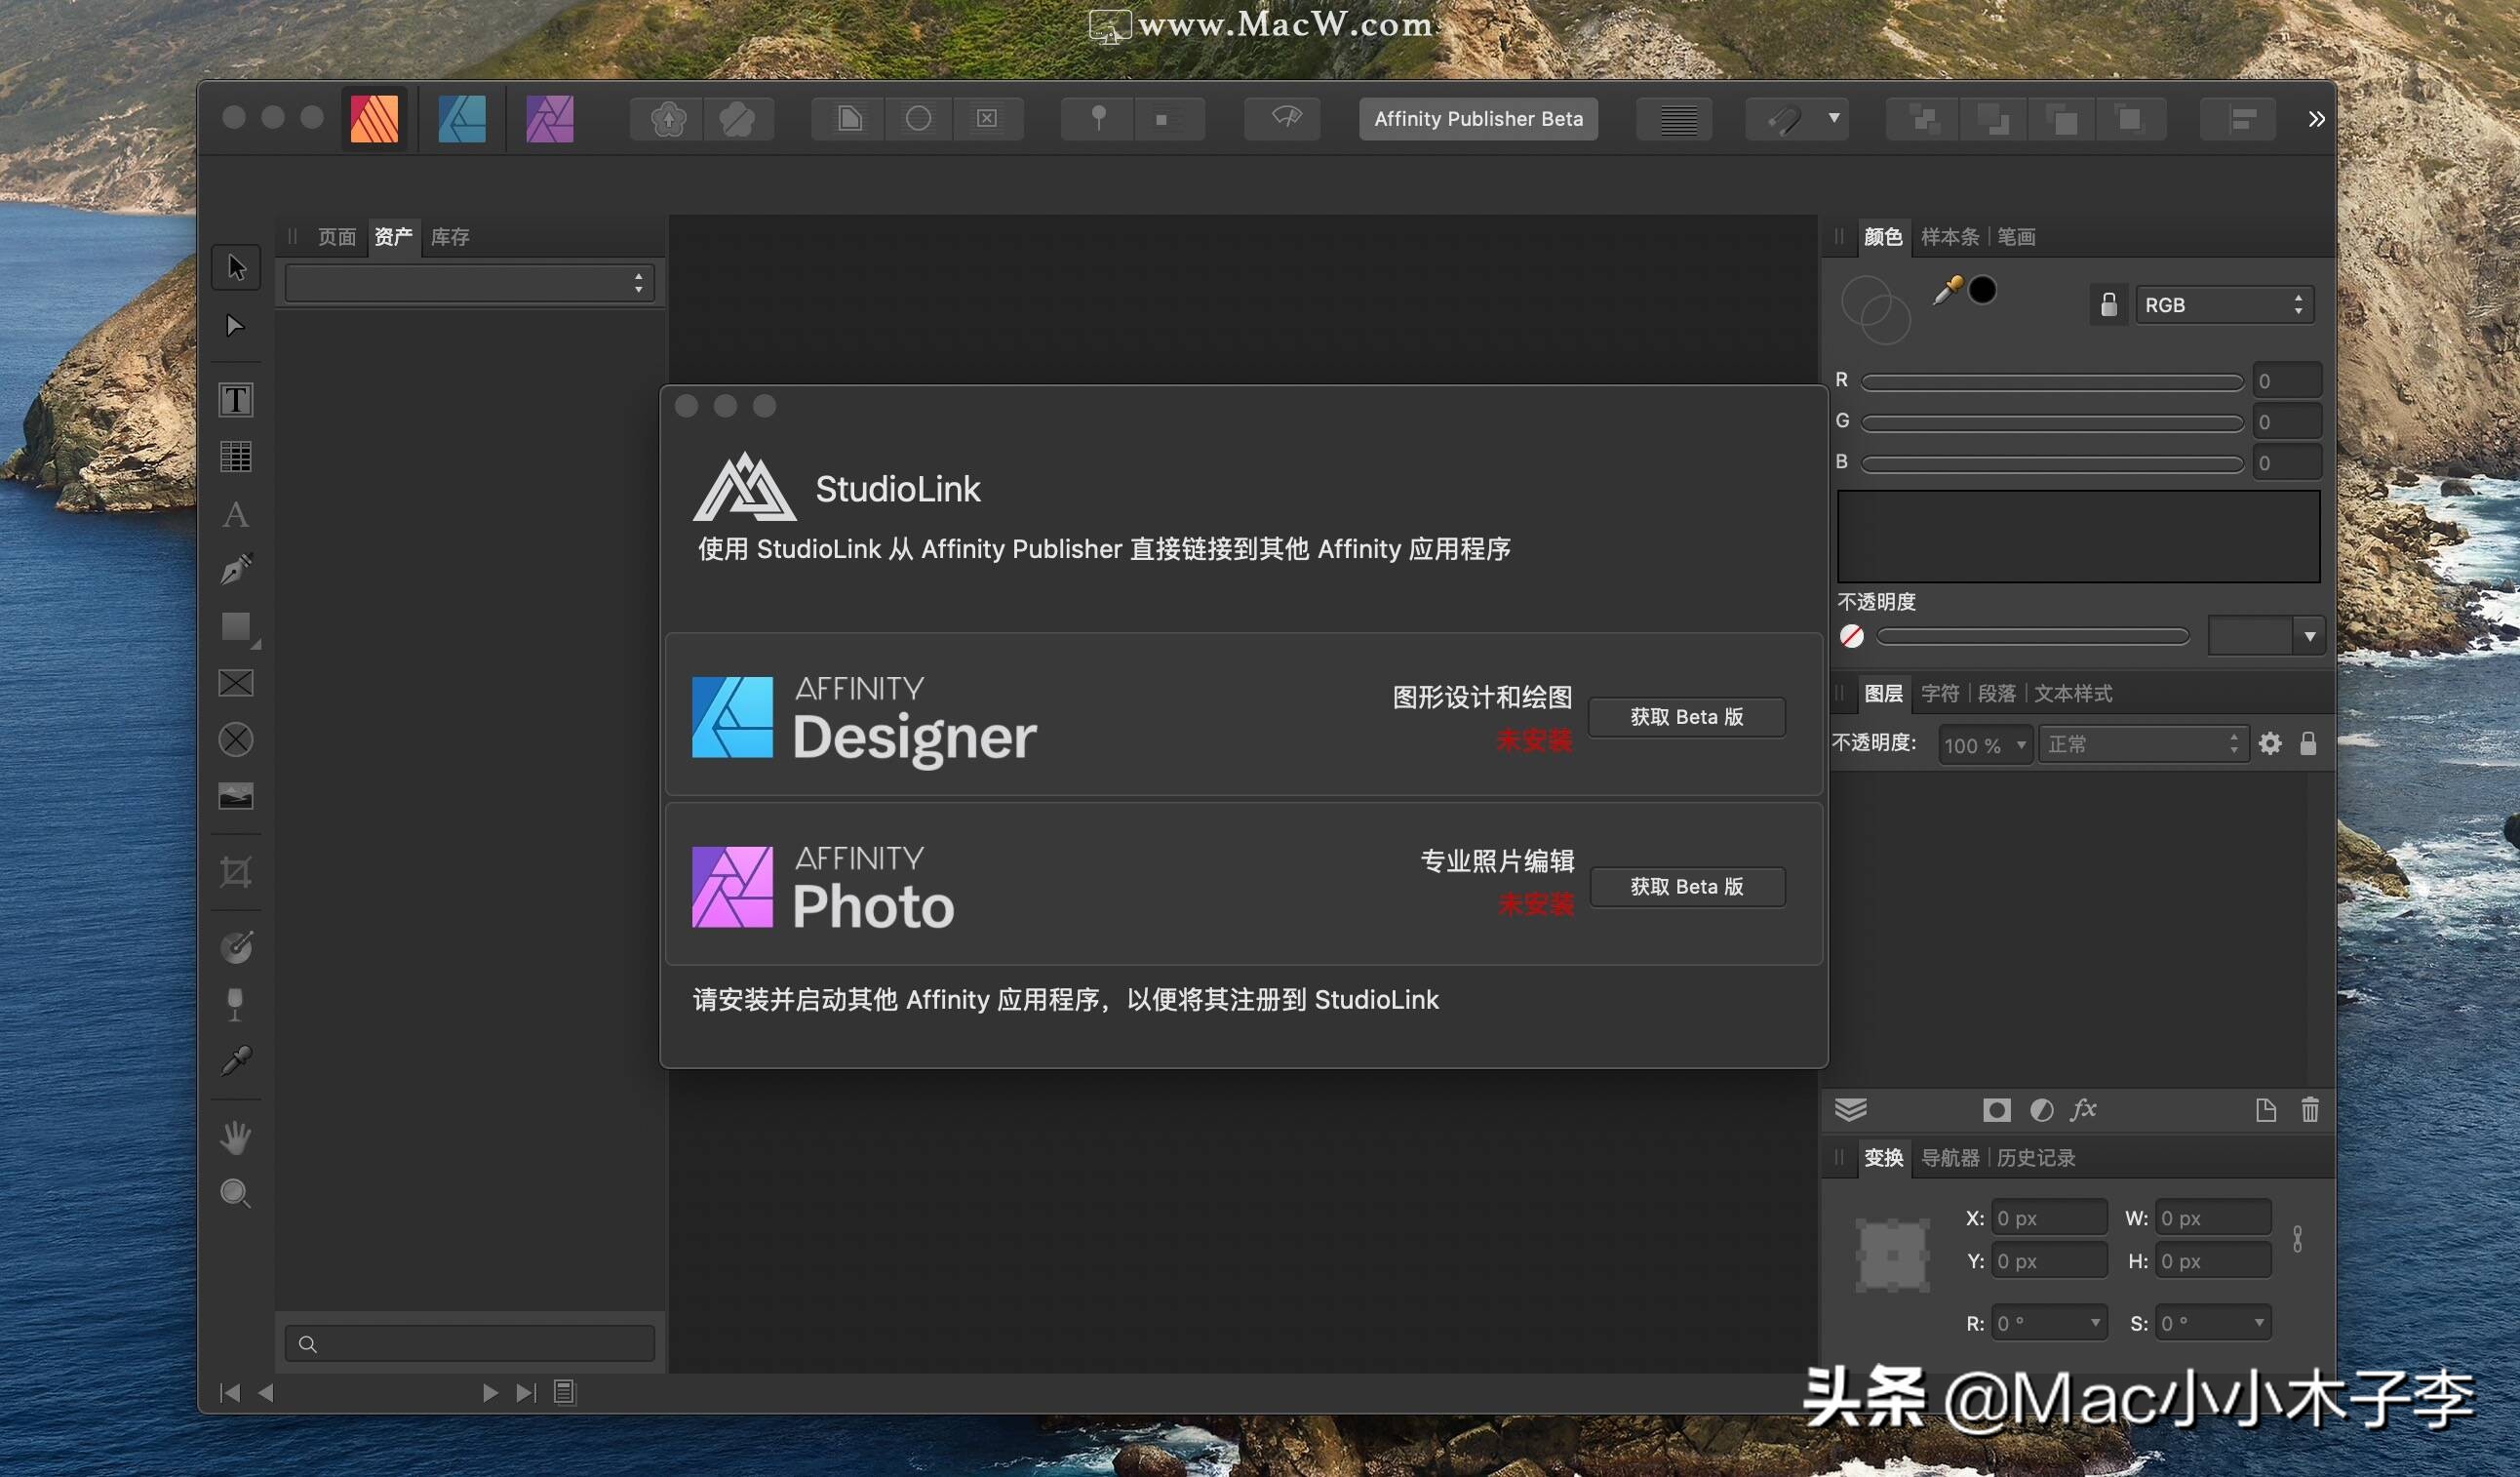
Task: Select the Pen tool
Action: pyautogui.click(x=236, y=568)
